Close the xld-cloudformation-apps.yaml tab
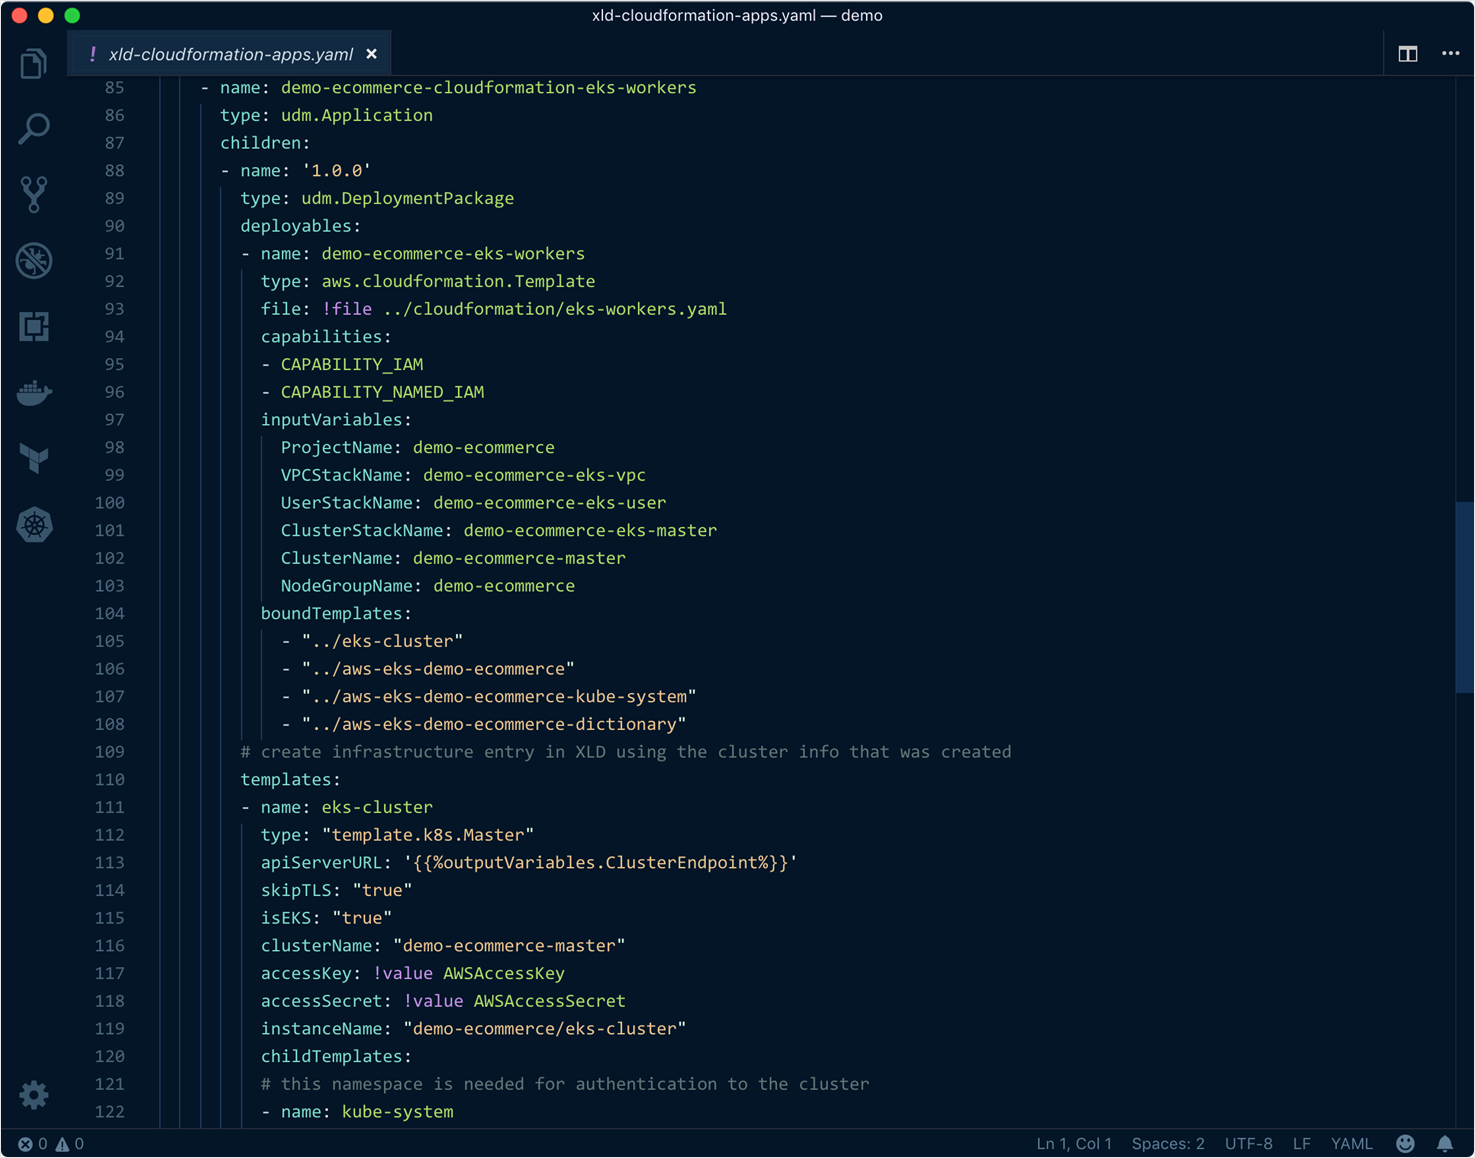The image size is (1475, 1158). (x=372, y=54)
